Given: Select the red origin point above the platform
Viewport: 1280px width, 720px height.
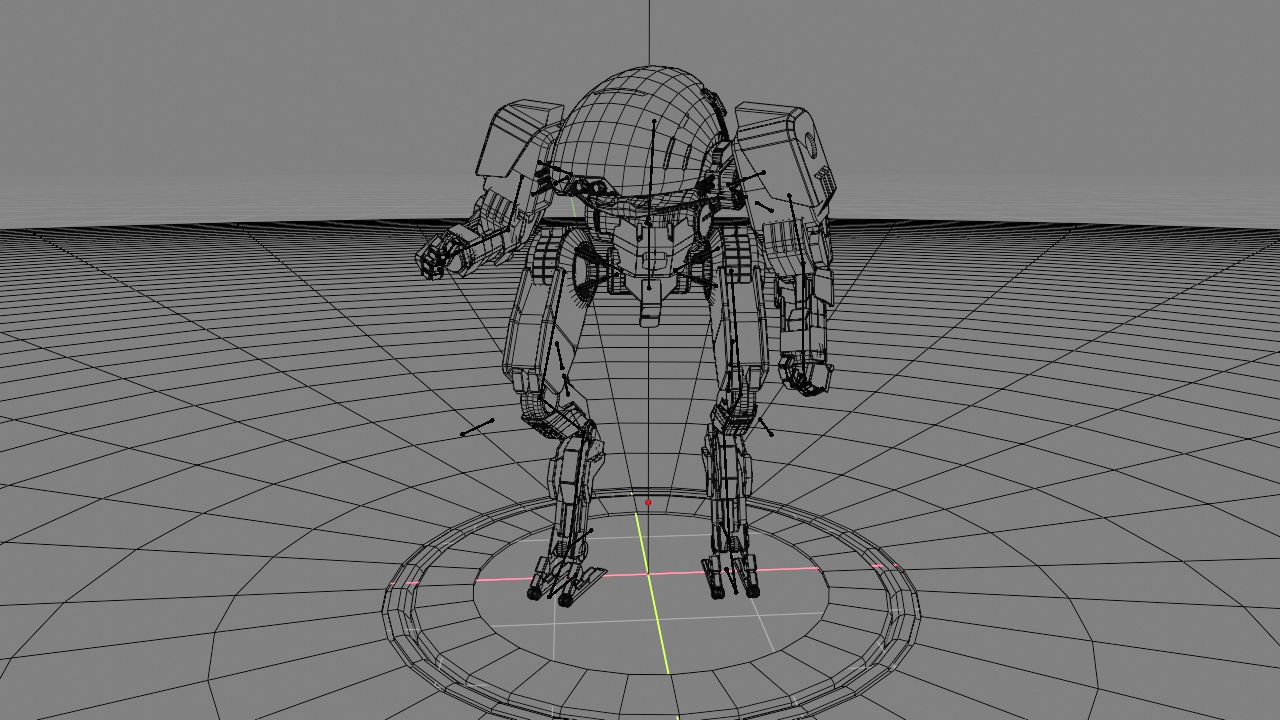Looking at the screenshot, I should click(x=648, y=502).
